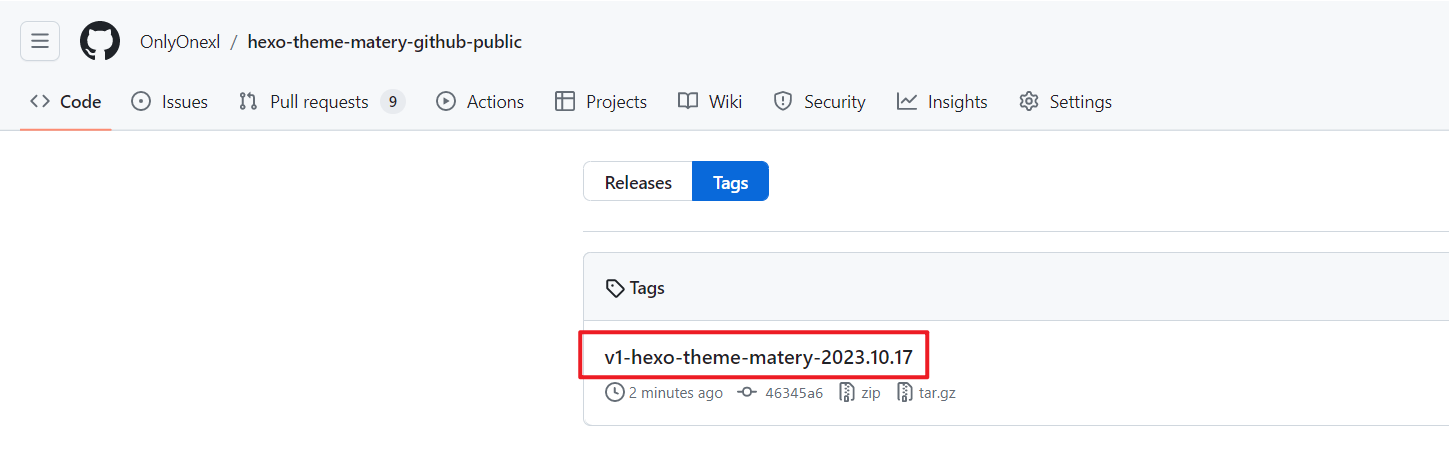Click the Issues circle icon

pos(141,102)
